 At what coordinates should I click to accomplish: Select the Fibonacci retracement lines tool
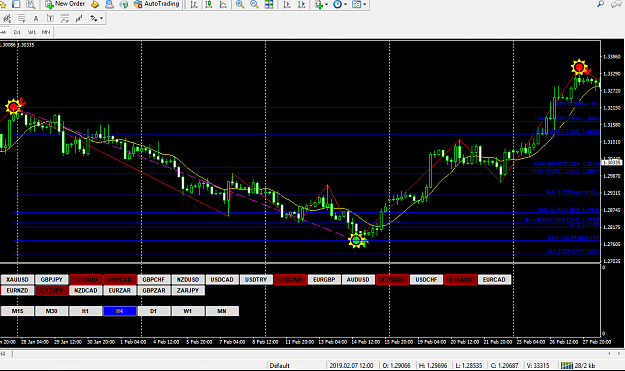[22, 18]
